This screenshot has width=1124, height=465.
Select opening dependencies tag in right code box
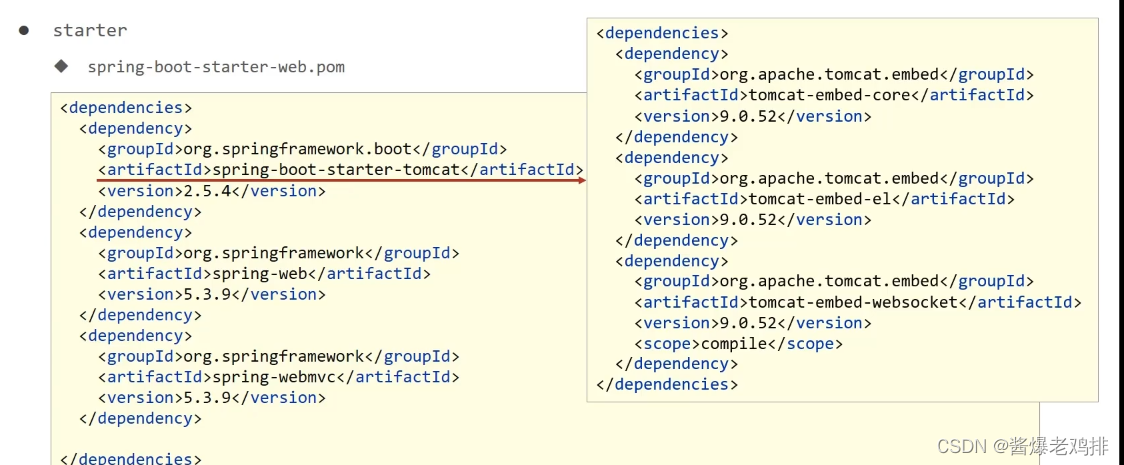pyautogui.click(x=662, y=33)
